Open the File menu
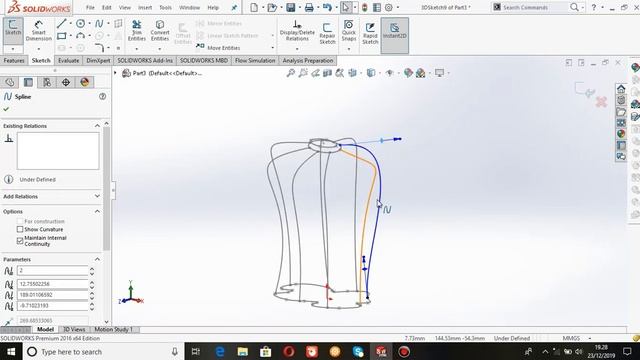The image size is (640, 360). point(90,7)
